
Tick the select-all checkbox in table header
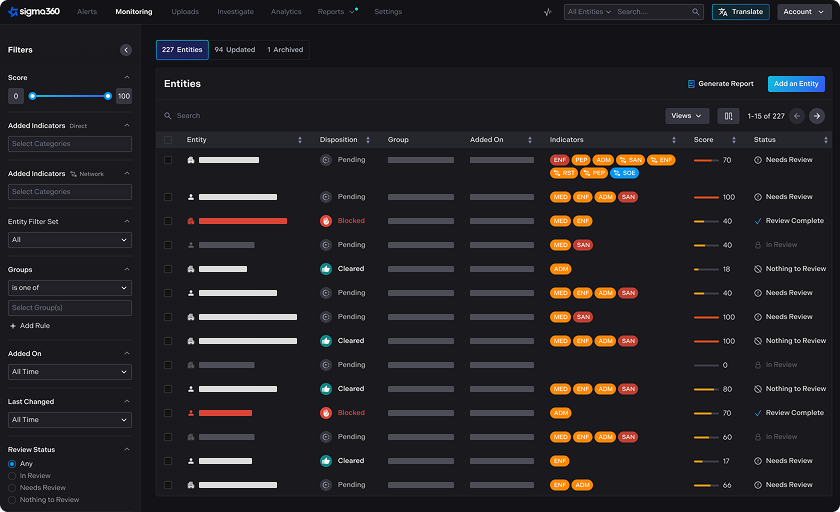tap(168, 140)
